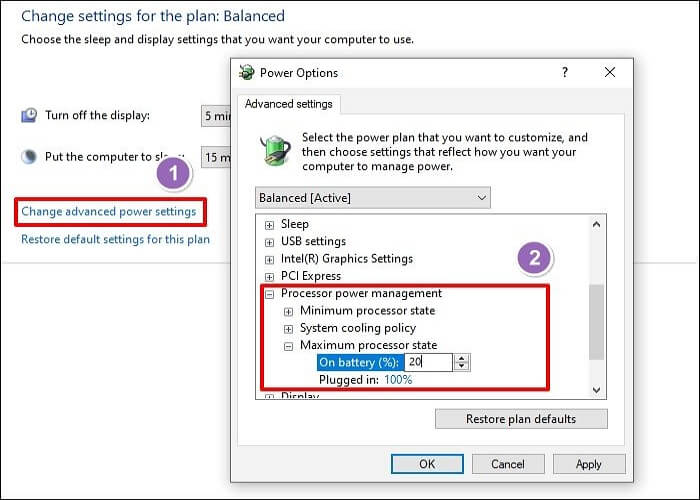Select PCI Express tree item
Viewport: 700px width, 500px height.
(311, 276)
